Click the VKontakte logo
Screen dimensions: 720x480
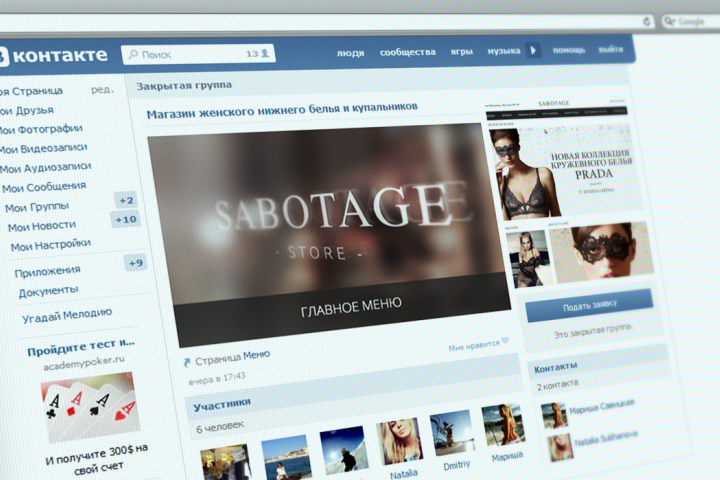coord(53,56)
